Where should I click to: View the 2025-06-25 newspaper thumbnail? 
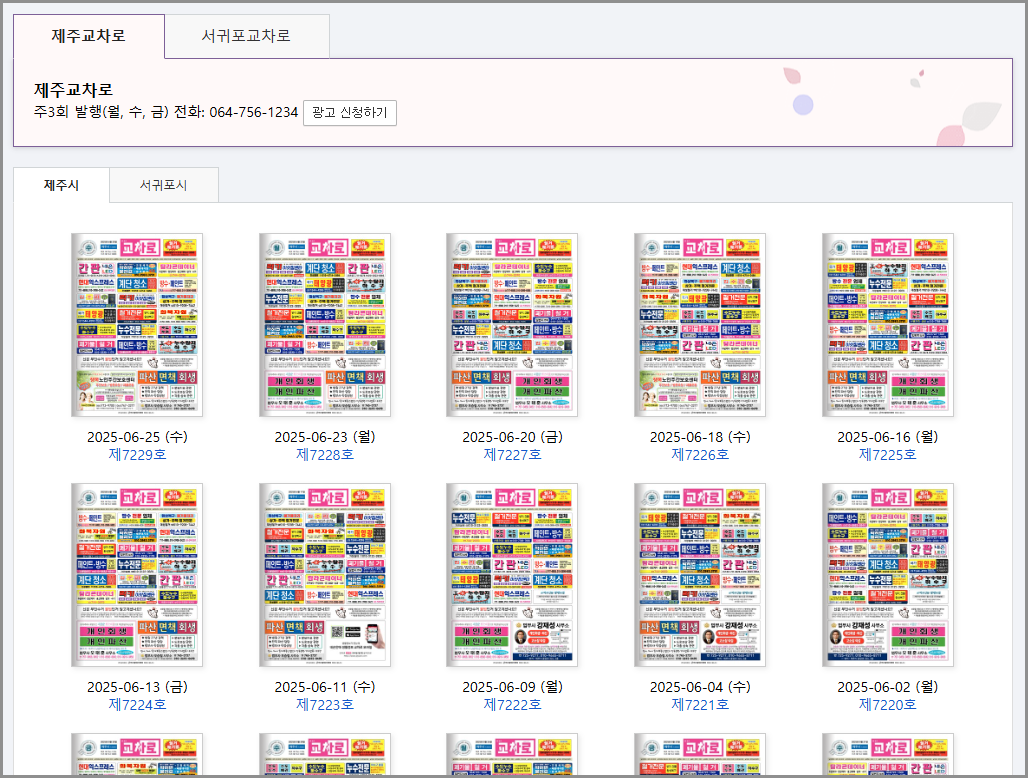tap(135, 325)
